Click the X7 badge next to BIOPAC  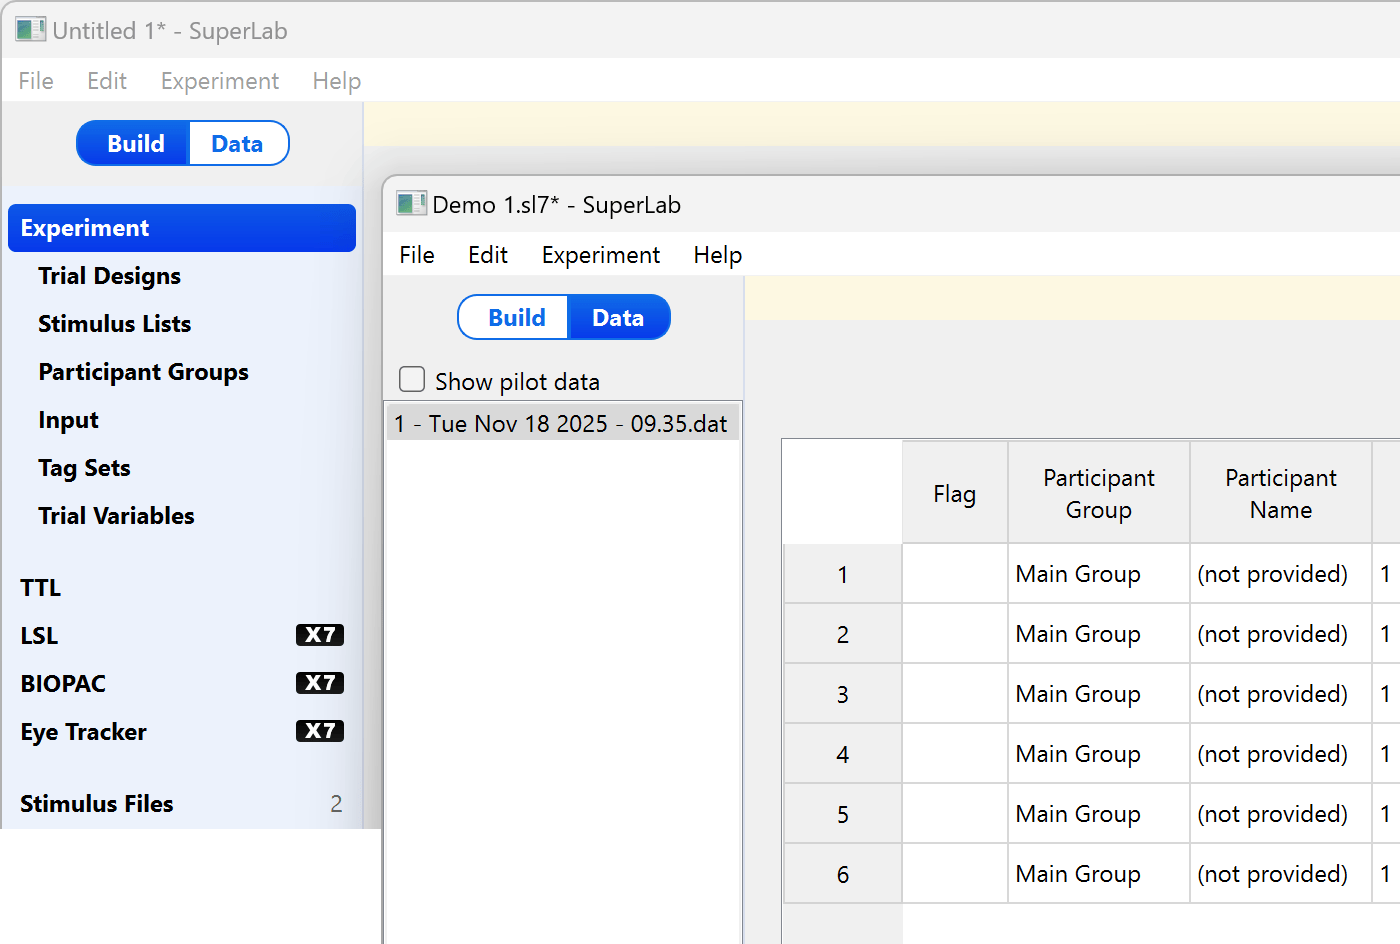point(319,683)
